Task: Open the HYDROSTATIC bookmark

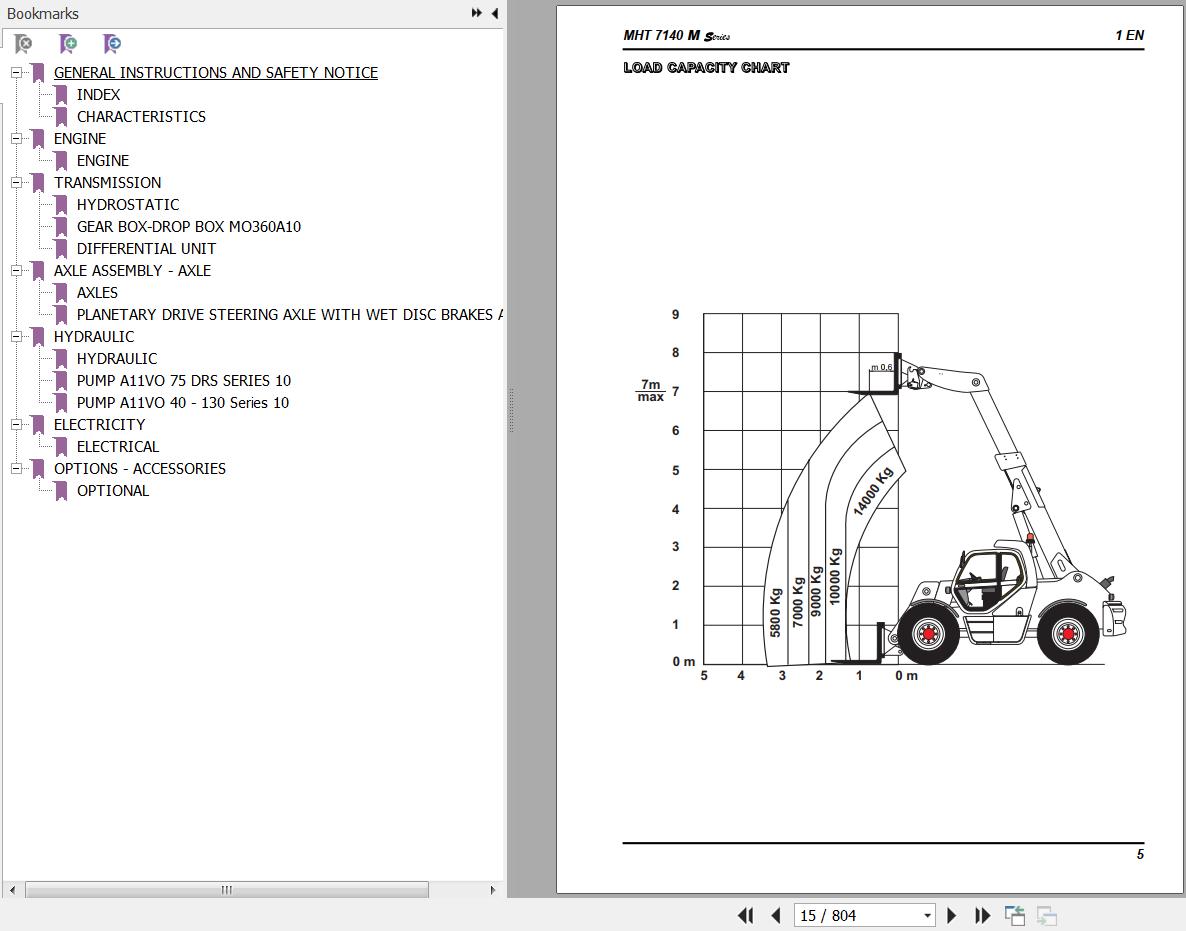Action: tap(128, 204)
